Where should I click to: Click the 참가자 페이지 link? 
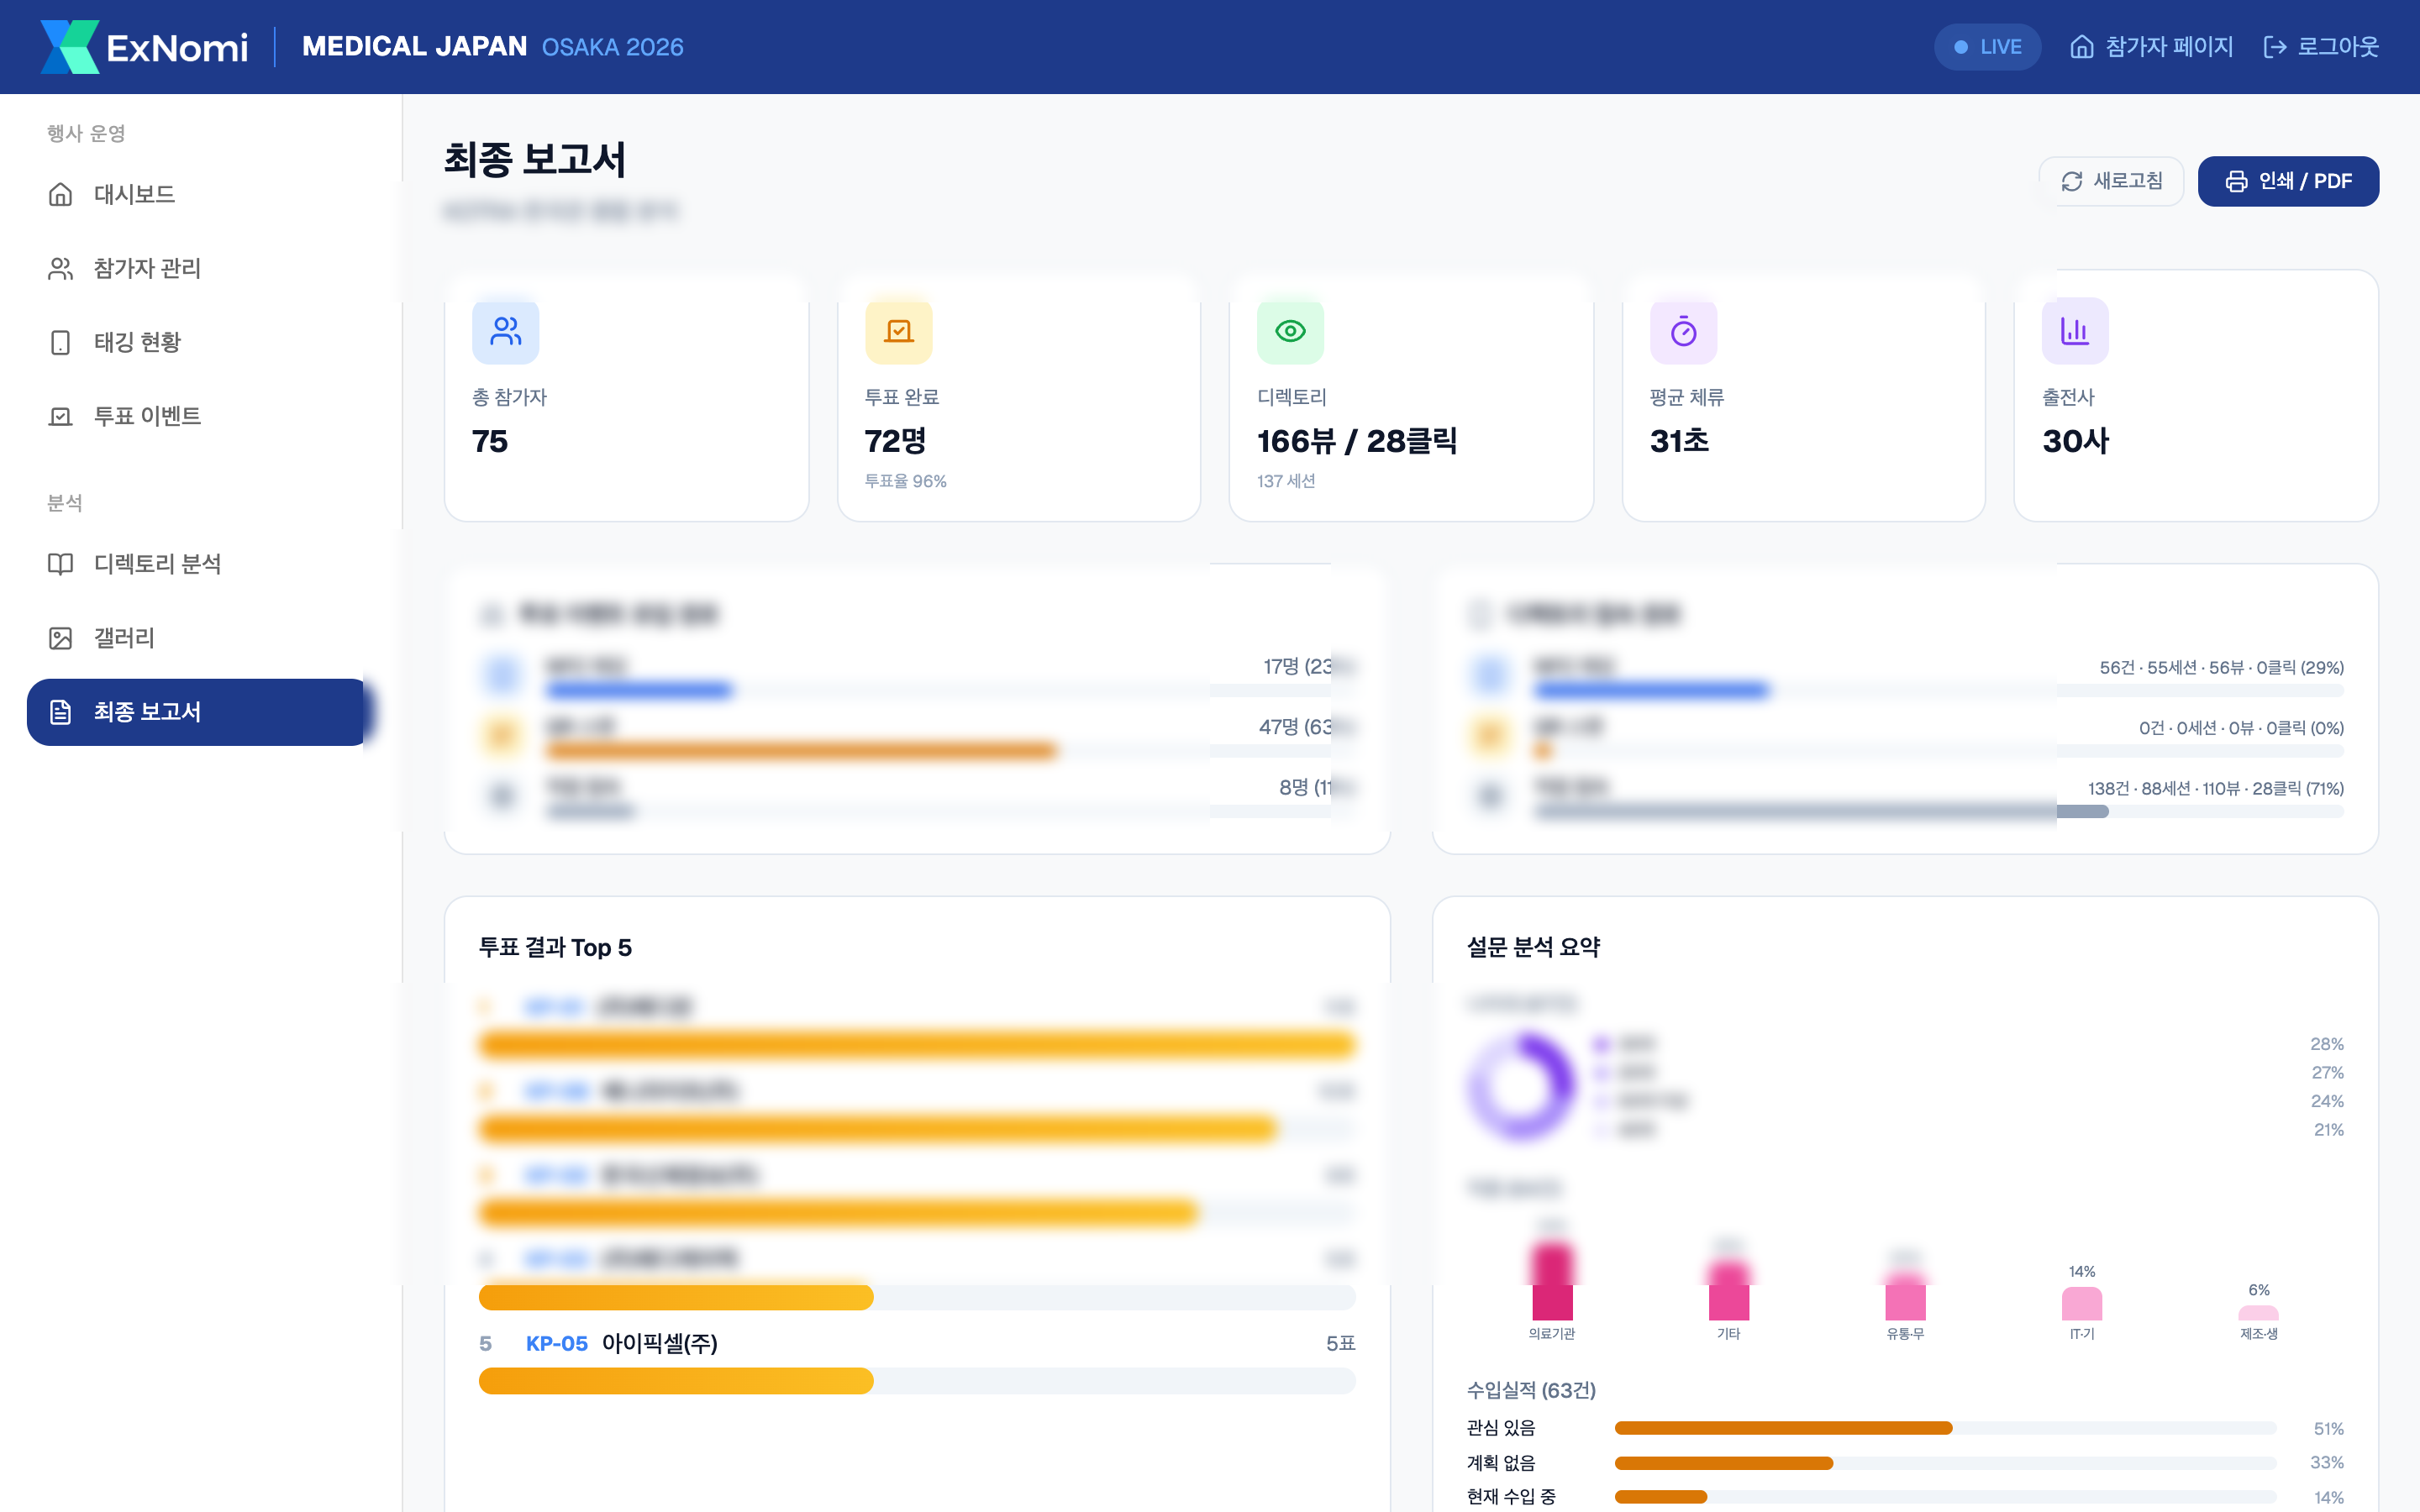click(2151, 47)
